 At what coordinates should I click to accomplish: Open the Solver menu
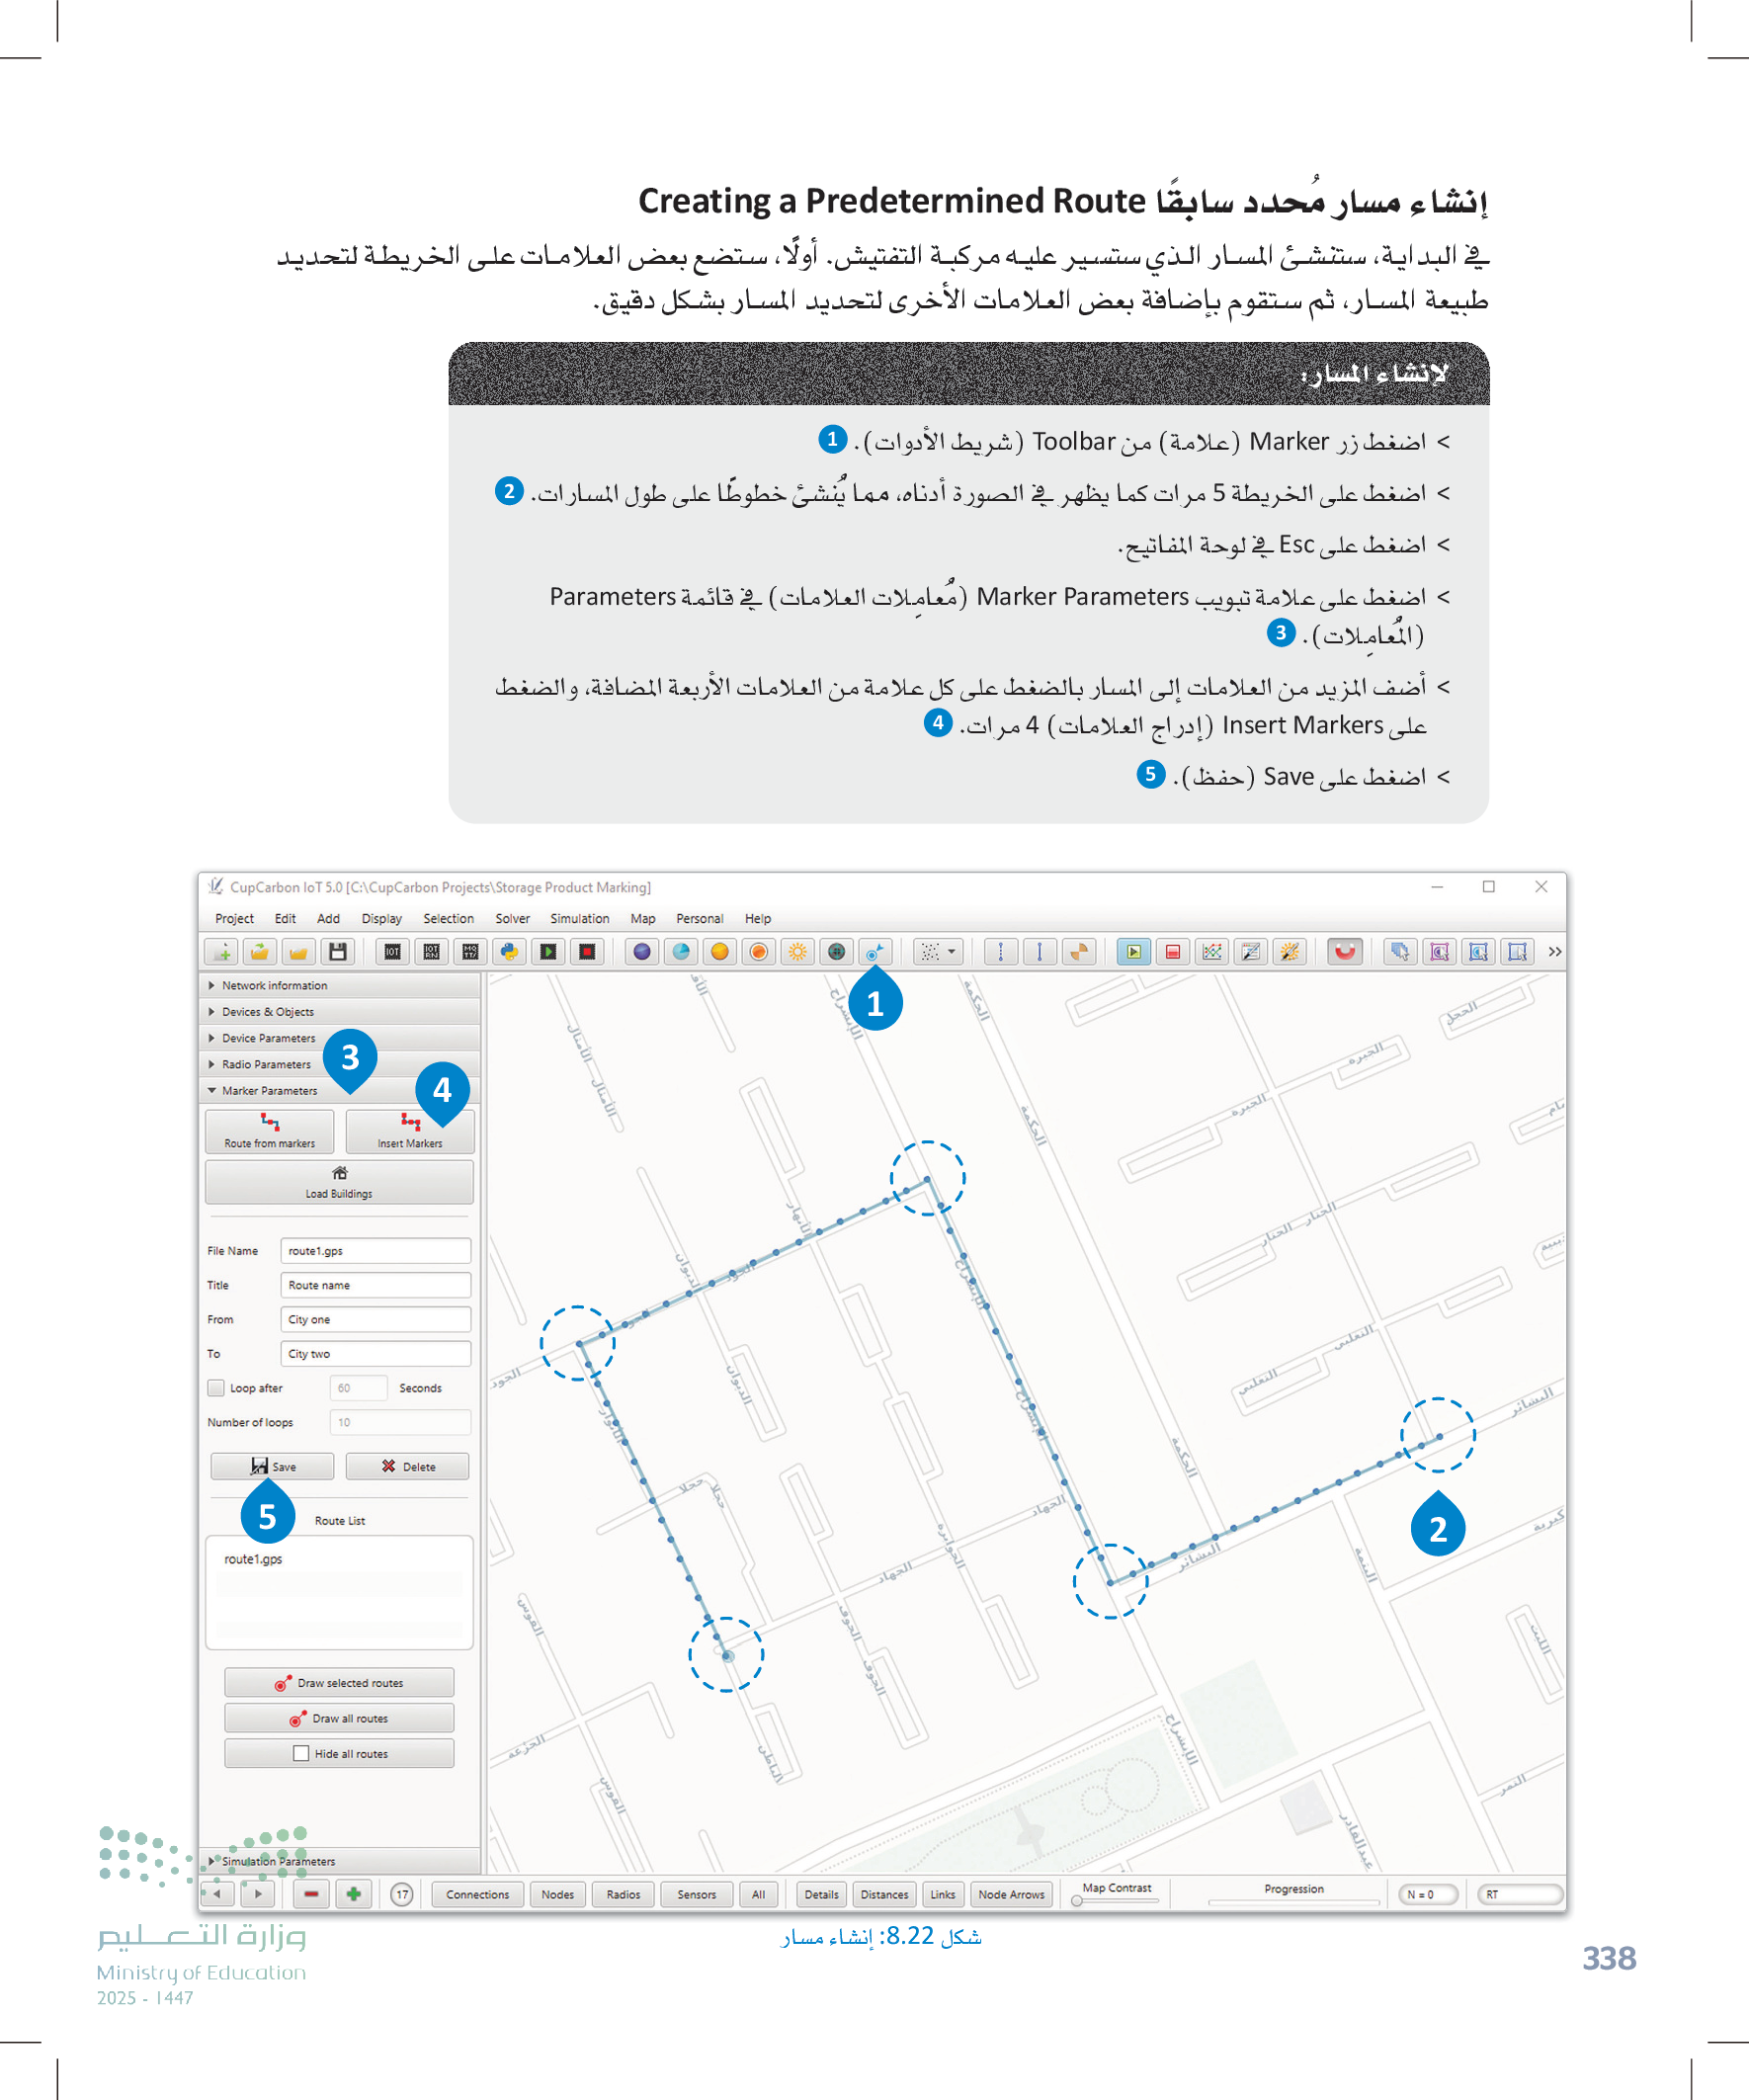[x=512, y=918]
